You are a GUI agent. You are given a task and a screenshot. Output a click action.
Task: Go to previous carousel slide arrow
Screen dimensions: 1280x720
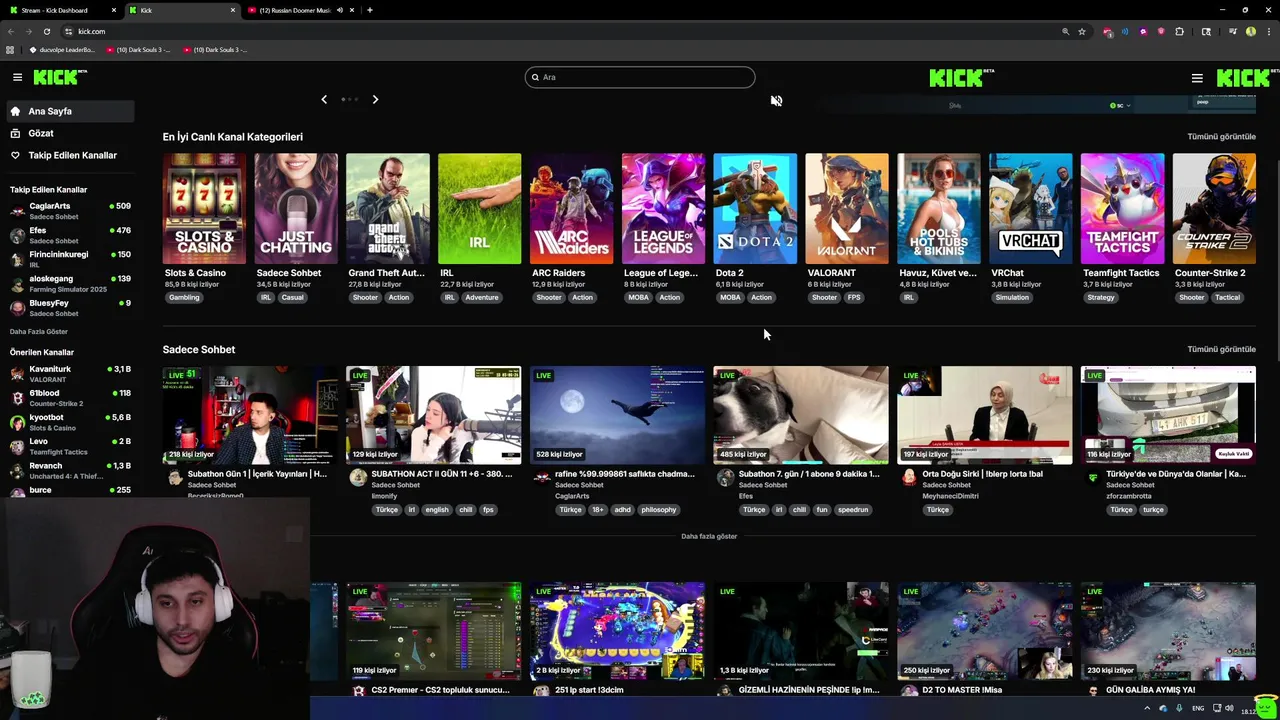[324, 99]
